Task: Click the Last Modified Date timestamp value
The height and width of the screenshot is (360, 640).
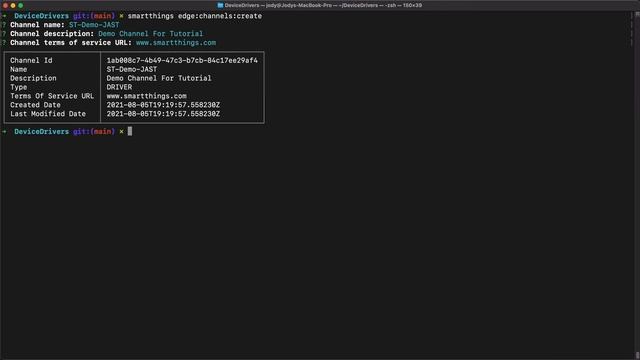Action: click(163, 114)
